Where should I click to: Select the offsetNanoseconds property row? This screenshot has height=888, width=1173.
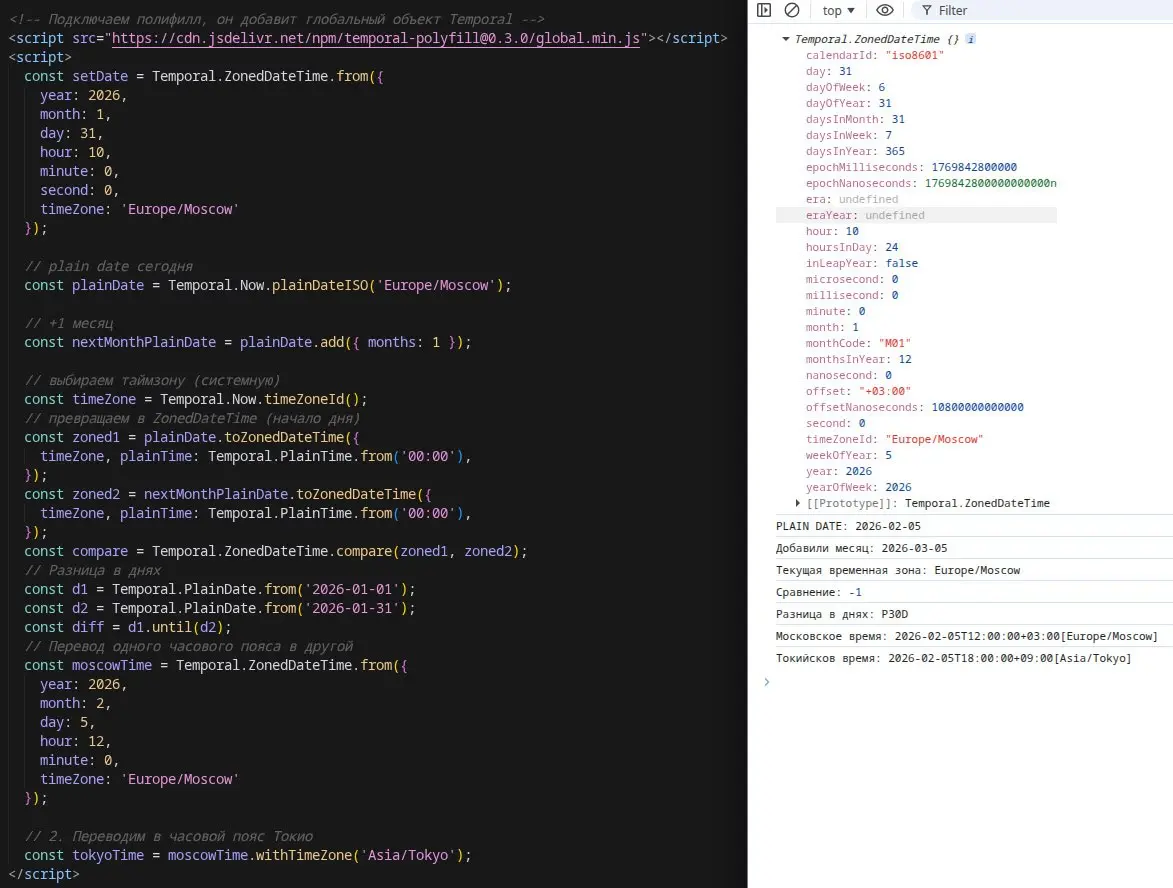[x=915, y=408]
